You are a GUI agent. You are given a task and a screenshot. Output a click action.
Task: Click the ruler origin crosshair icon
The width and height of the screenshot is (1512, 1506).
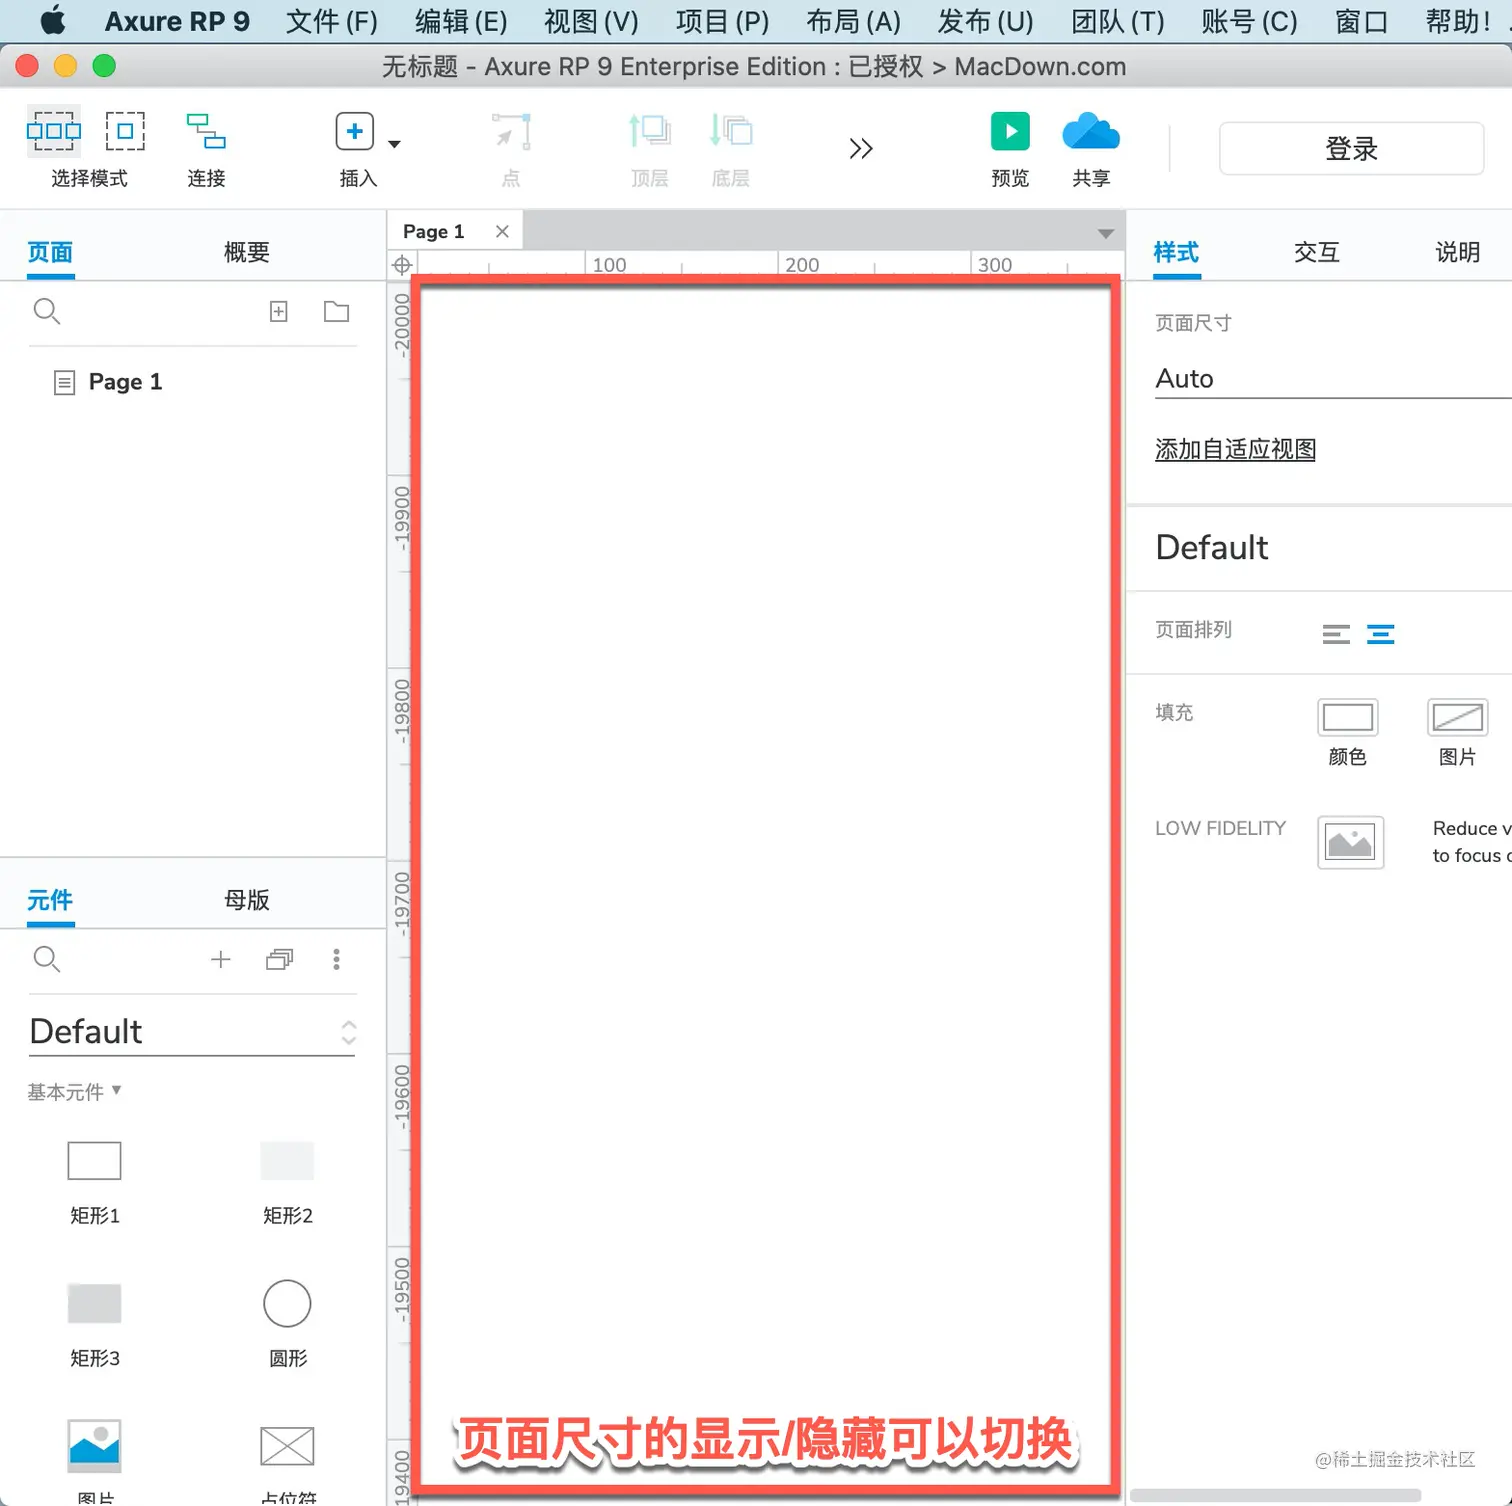pos(402,265)
